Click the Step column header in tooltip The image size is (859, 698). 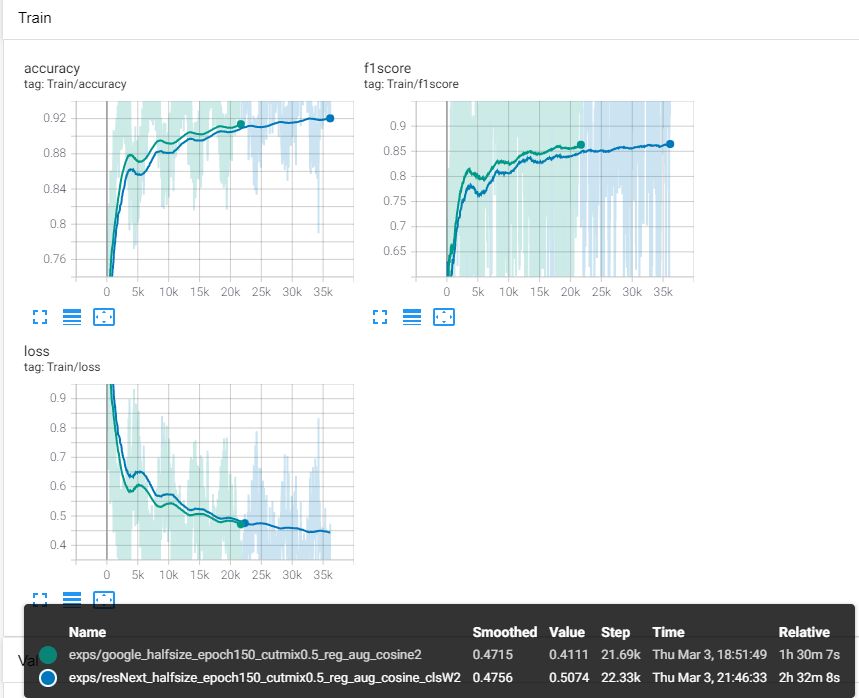click(615, 632)
